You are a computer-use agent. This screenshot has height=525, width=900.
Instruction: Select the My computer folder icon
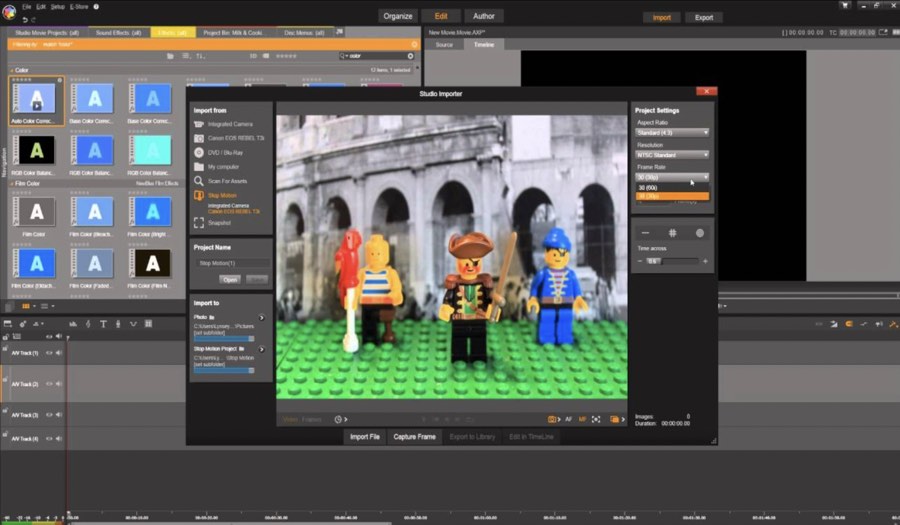click(199, 166)
